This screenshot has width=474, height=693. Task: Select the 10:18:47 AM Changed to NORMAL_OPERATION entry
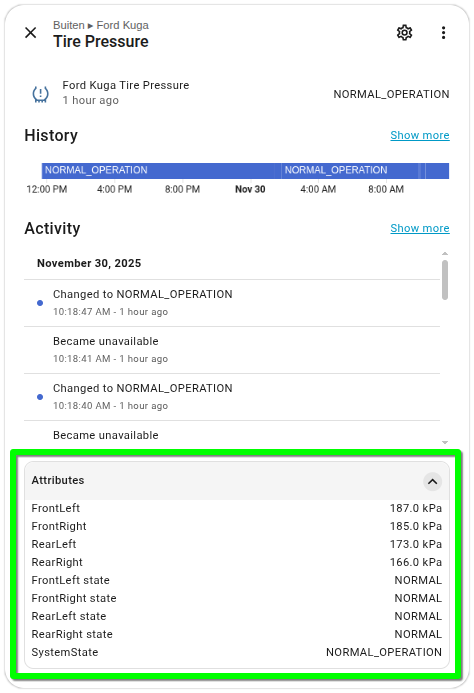click(x=232, y=303)
